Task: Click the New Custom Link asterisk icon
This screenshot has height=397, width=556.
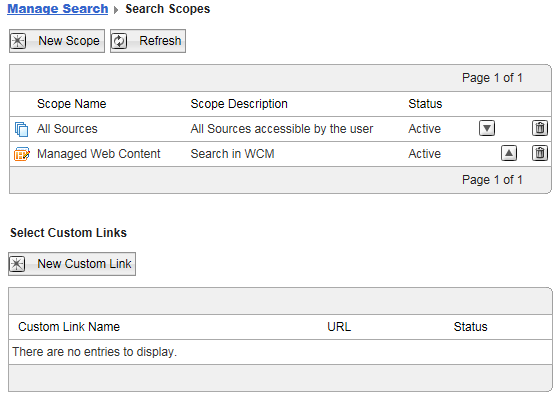Action: click(17, 264)
